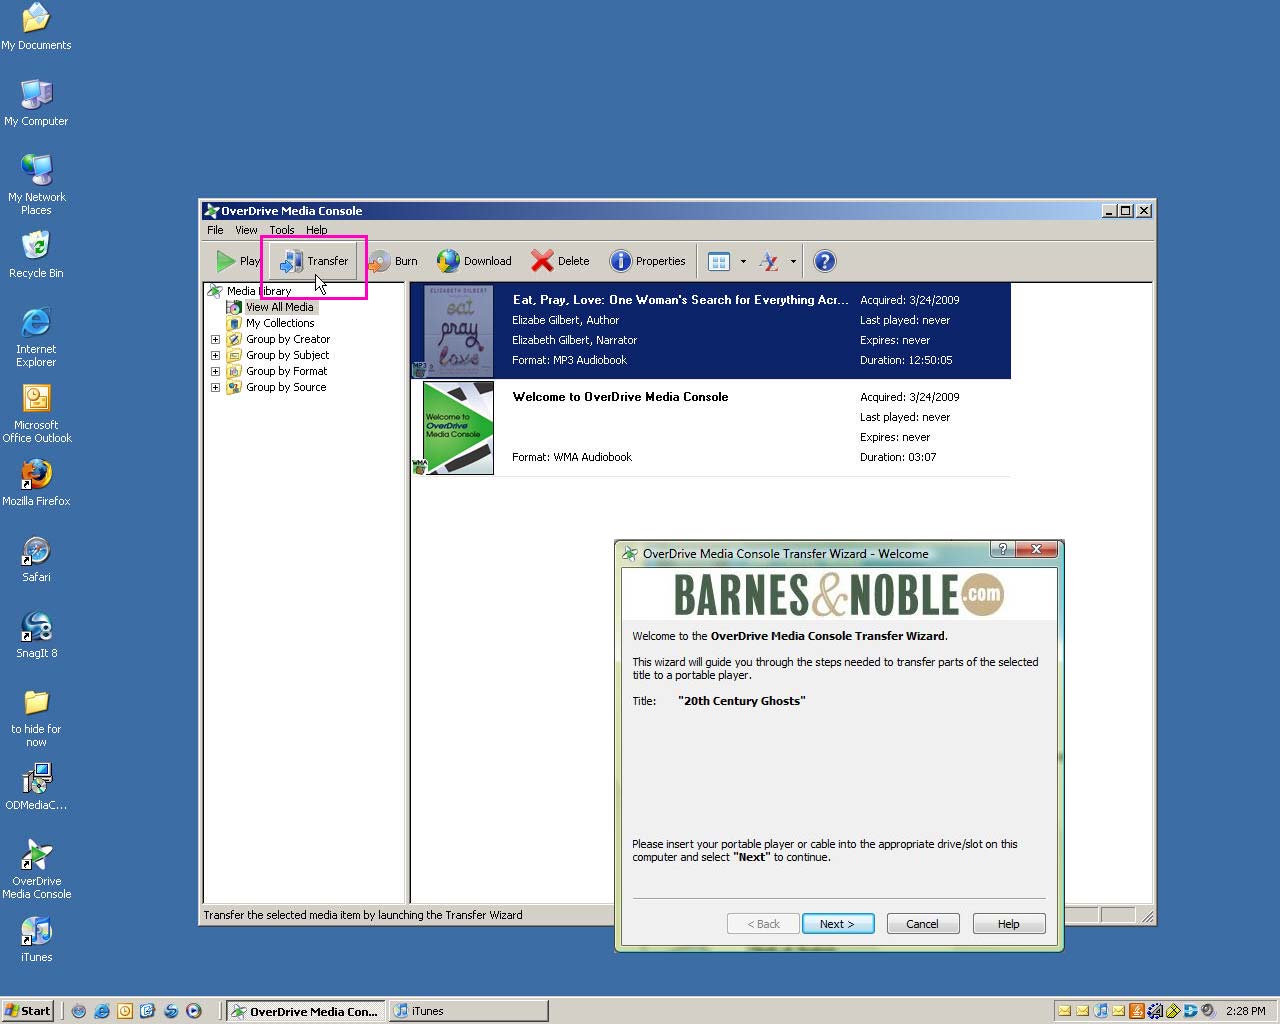Expand Group by Source node
Viewport: 1280px width, 1024px height.
point(215,387)
